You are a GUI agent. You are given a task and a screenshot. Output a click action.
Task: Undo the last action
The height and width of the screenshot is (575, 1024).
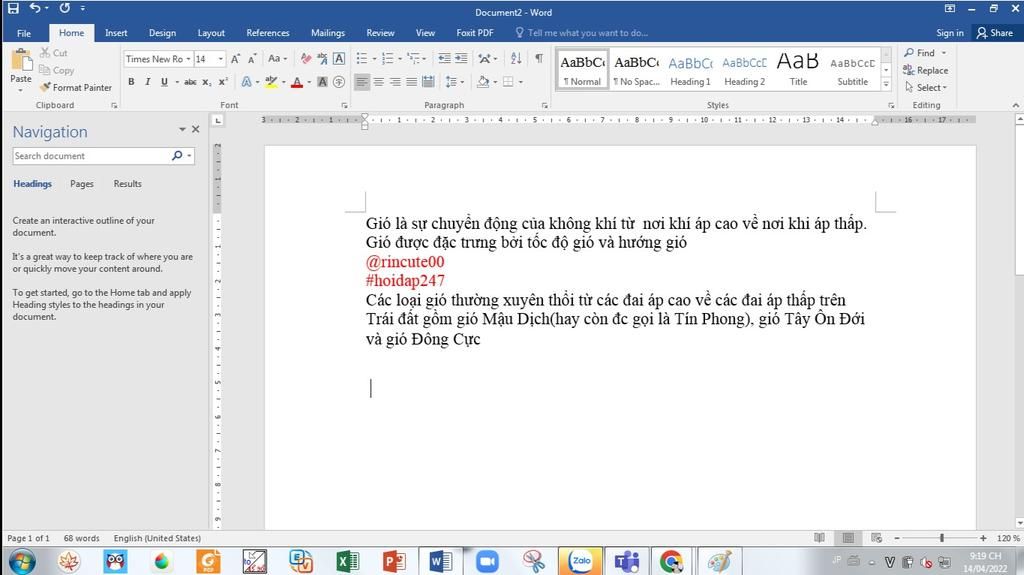click(x=35, y=8)
